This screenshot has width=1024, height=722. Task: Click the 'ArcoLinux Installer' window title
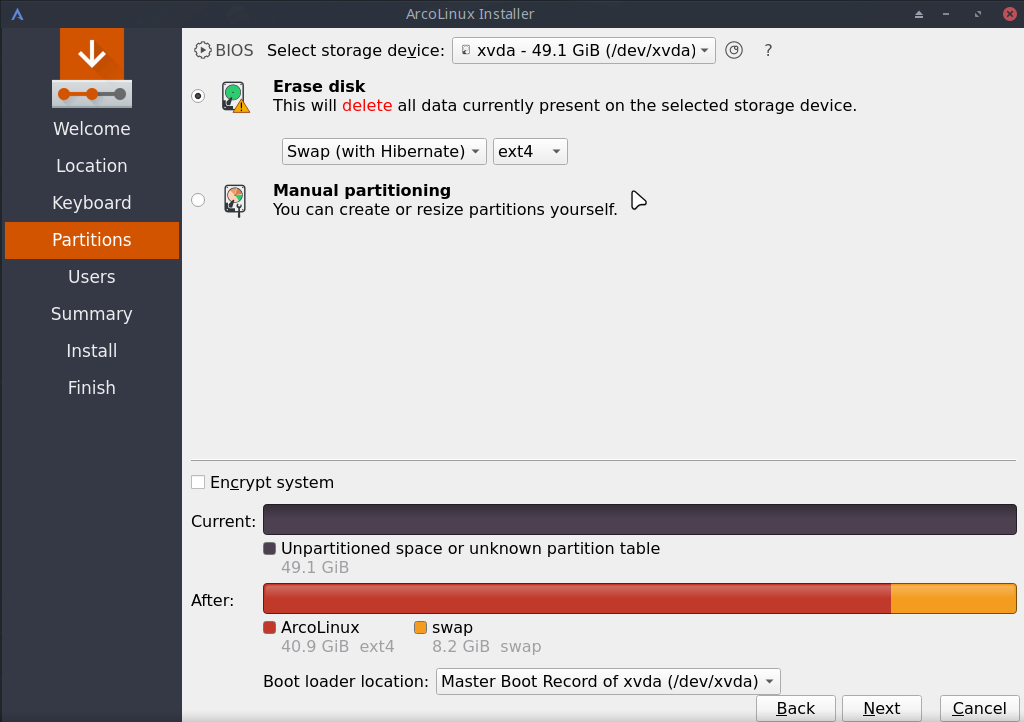tap(470, 14)
